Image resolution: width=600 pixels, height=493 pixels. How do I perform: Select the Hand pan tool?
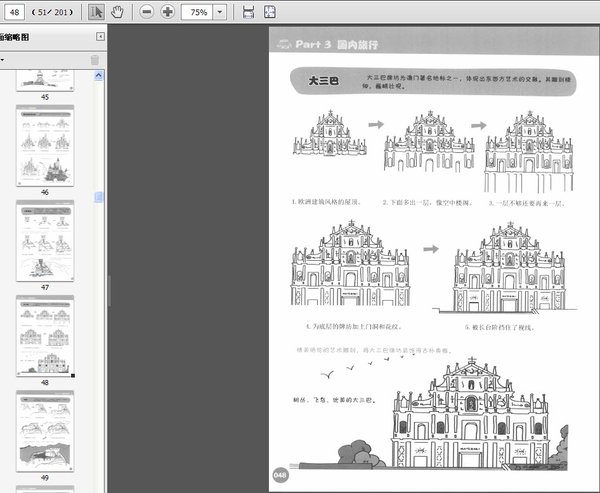118,12
